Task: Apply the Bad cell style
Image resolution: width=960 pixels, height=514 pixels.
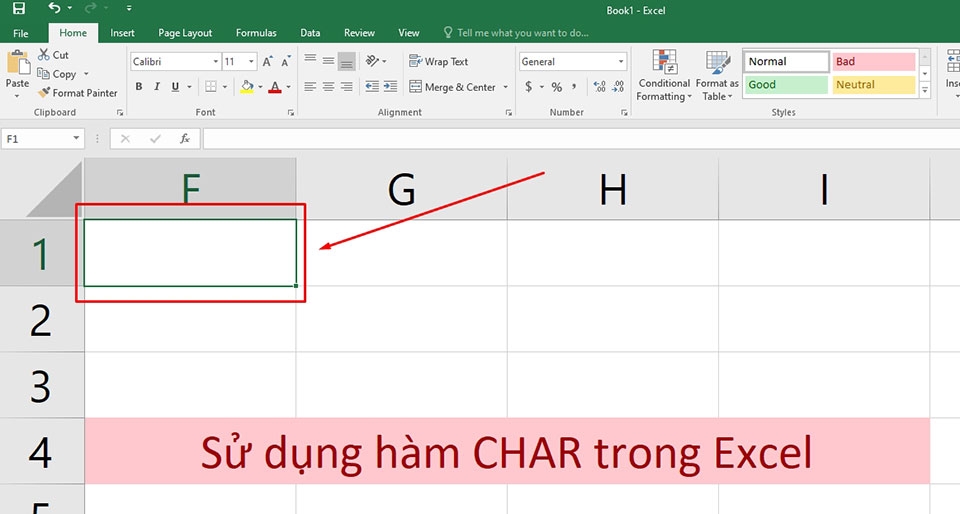Action: [x=874, y=61]
